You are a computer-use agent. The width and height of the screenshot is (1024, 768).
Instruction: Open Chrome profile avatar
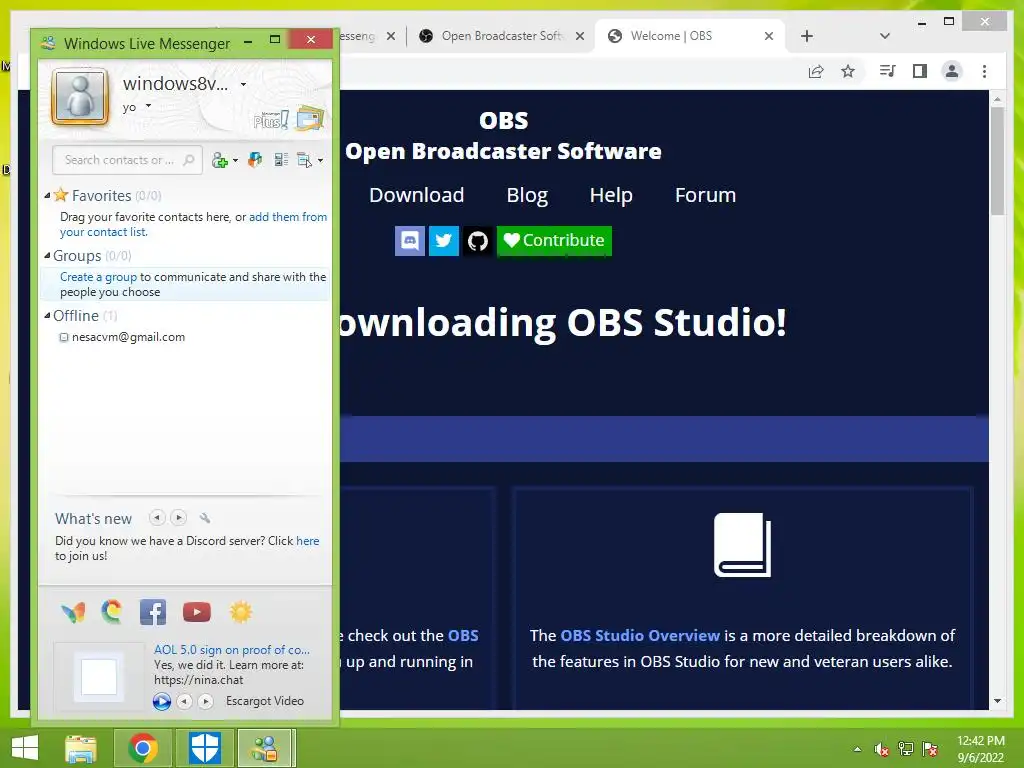coord(952,71)
